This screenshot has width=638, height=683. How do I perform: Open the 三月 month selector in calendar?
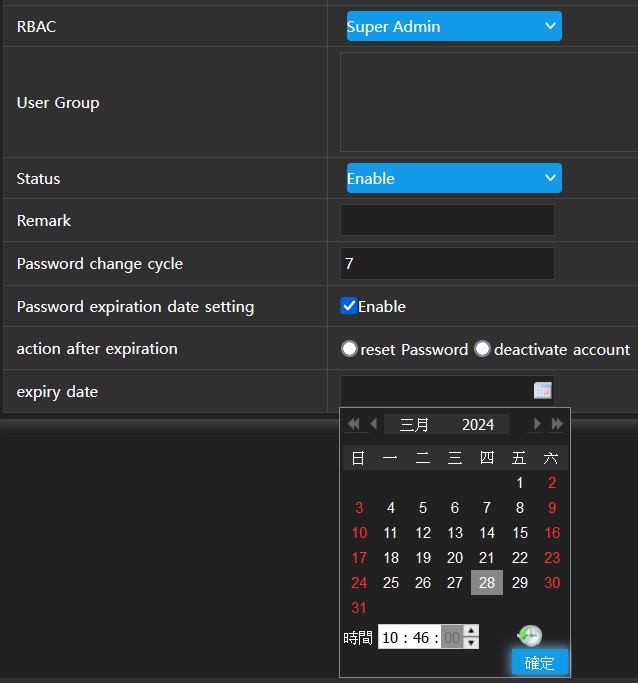pyautogui.click(x=415, y=424)
